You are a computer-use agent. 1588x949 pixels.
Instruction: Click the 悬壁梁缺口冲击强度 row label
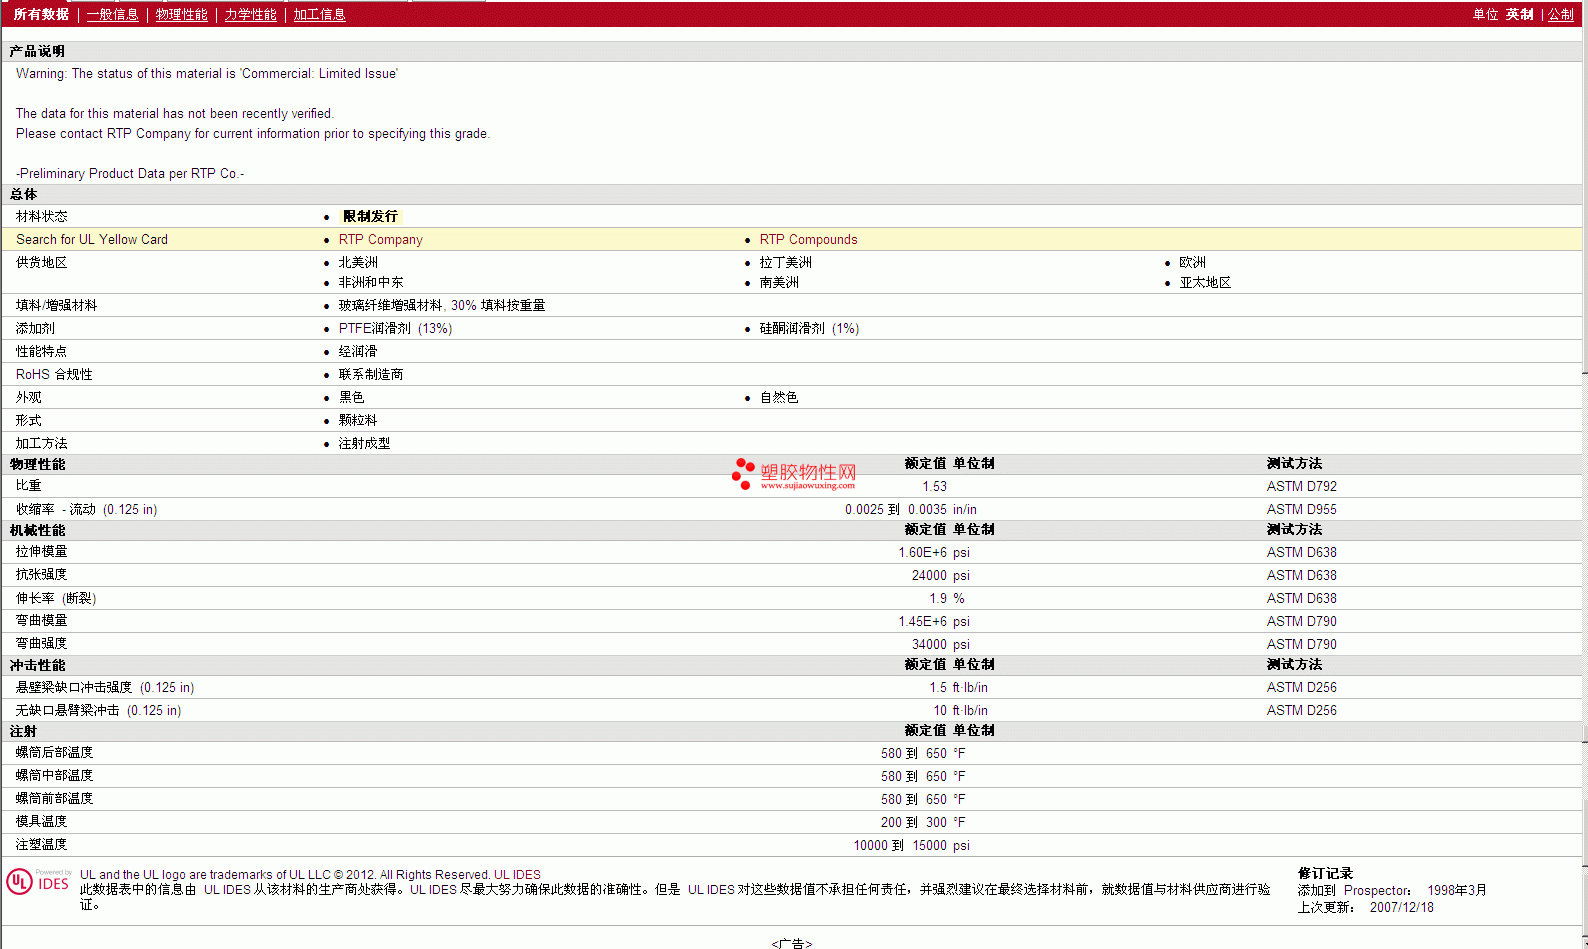[105, 687]
